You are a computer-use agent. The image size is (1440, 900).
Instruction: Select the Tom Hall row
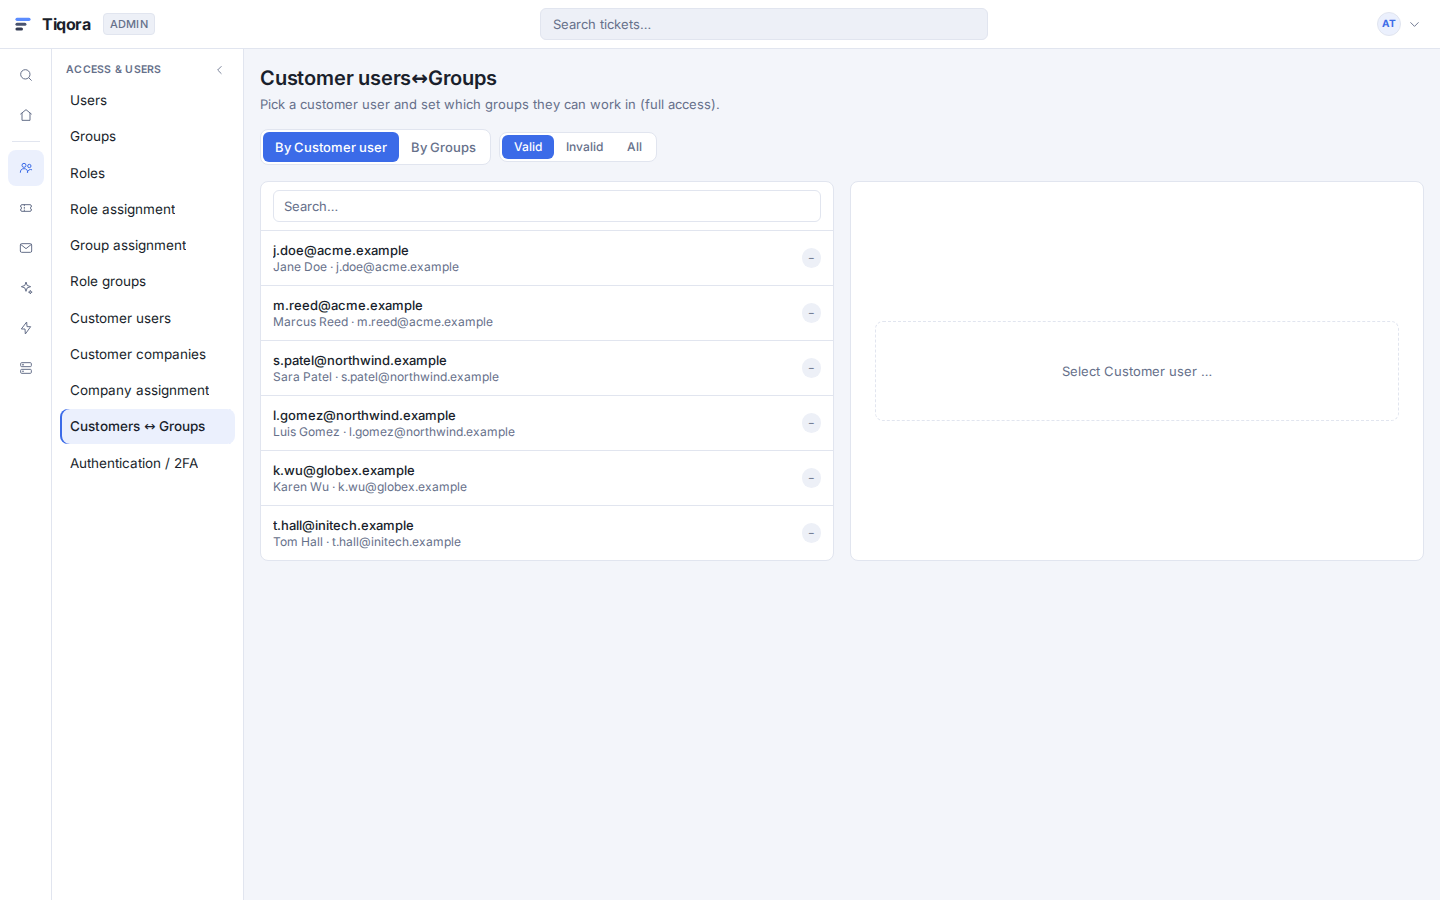click(547, 533)
